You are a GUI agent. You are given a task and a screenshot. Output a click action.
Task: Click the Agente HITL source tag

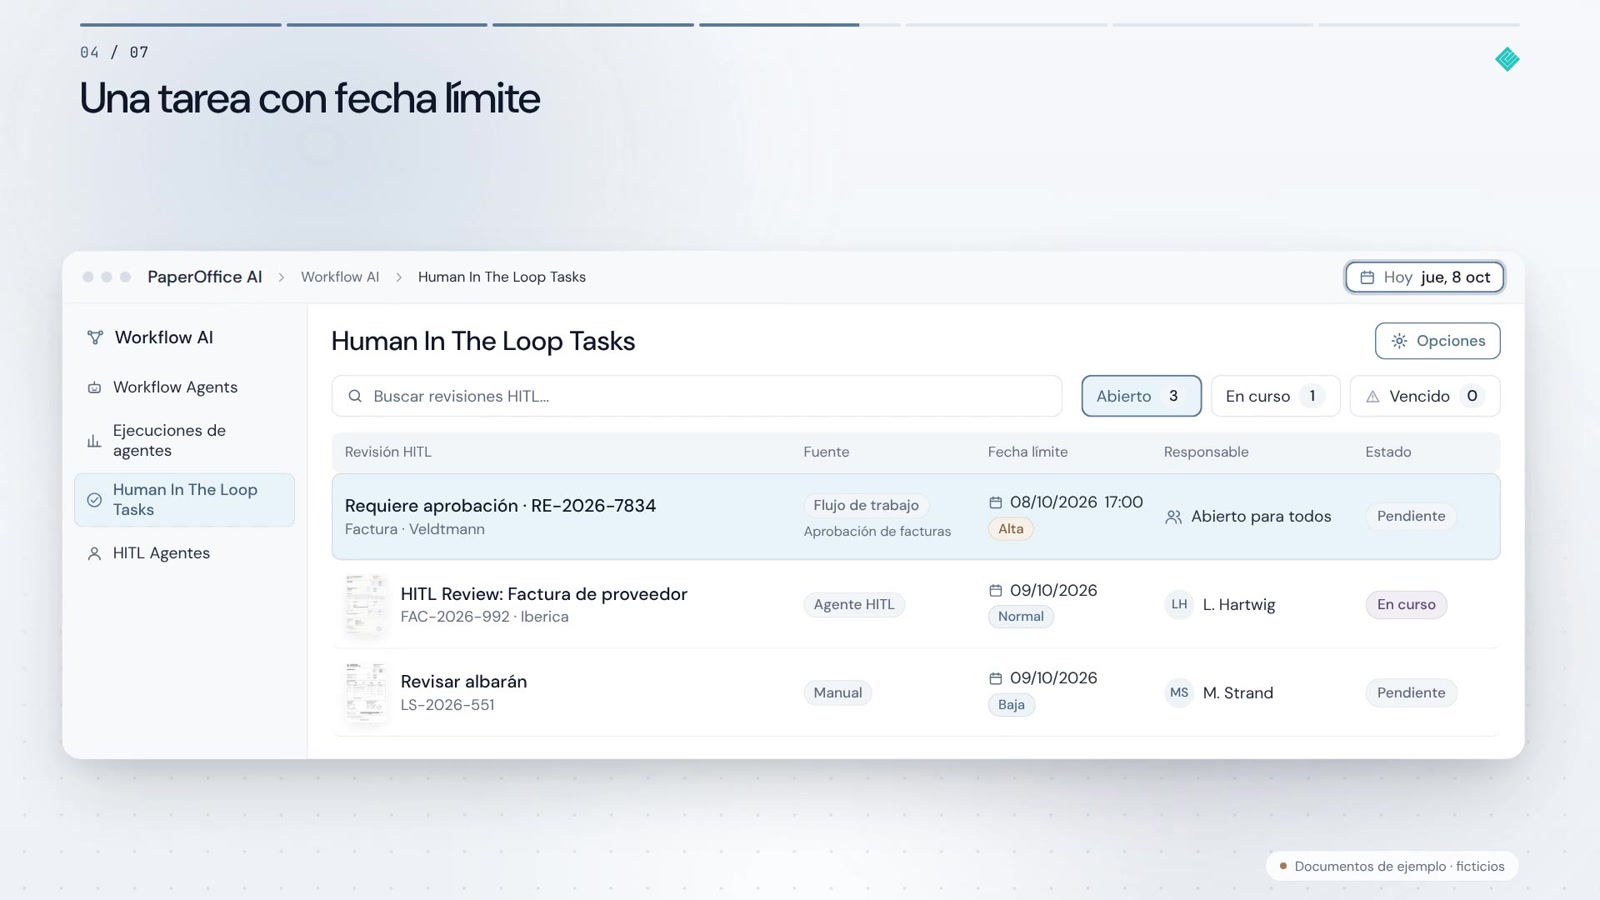[854, 605]
